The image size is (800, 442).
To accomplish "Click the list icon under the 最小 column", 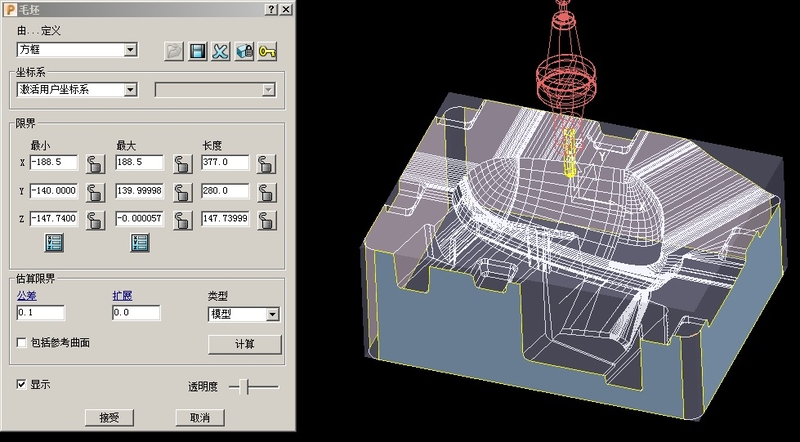I will pos(54,242).
